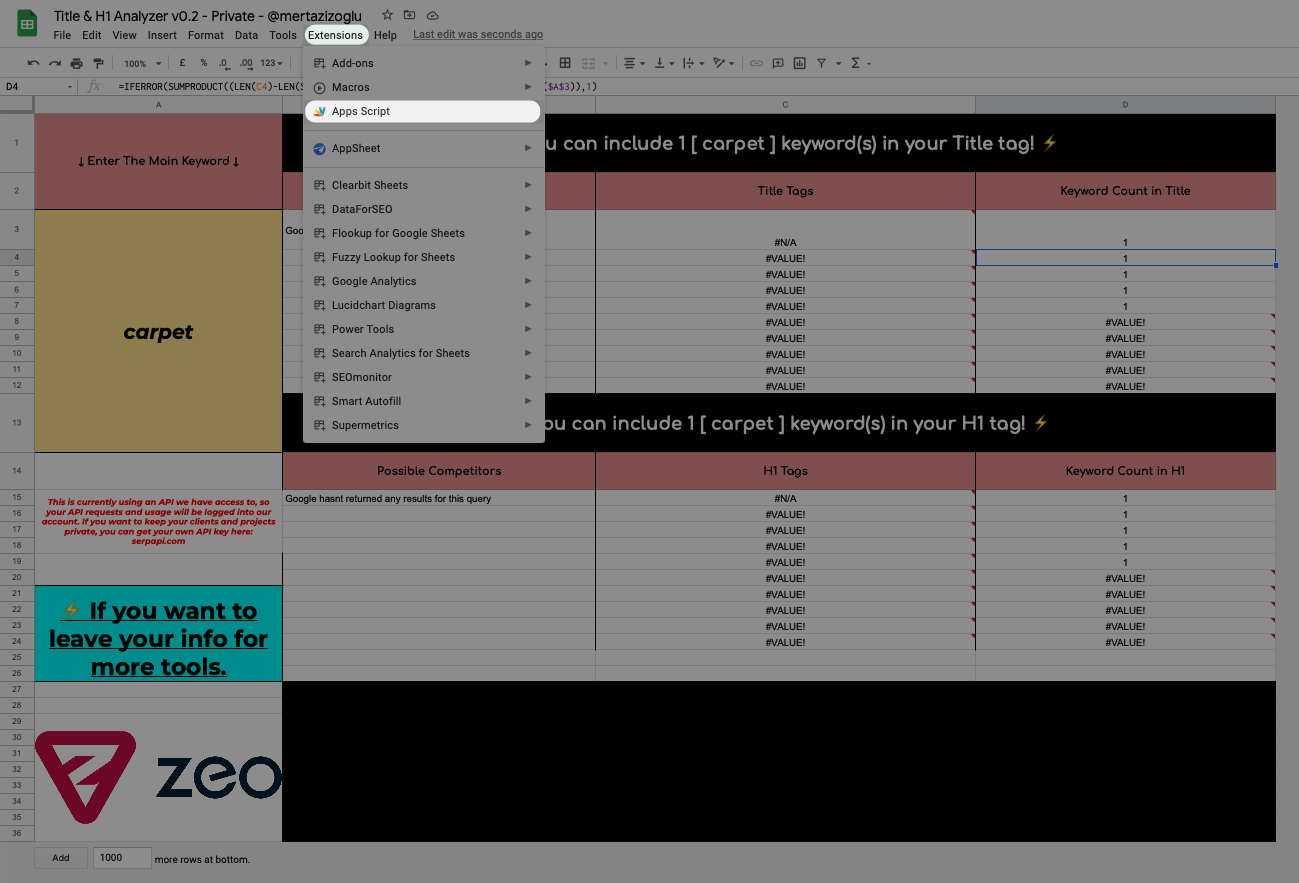Open the more number formats (123) dropdown
1299x883 pixels.
273,63
